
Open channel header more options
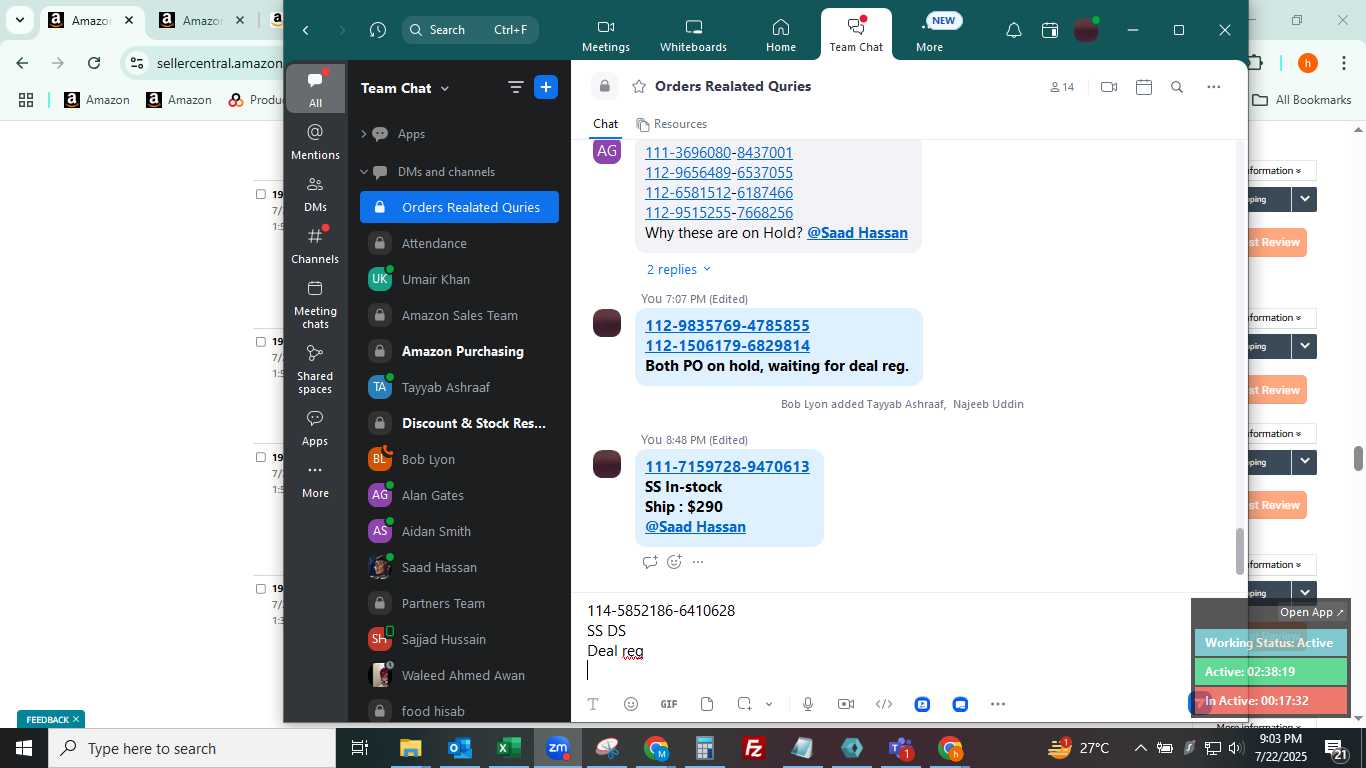pyautogui.click(x=1214, y=87)
